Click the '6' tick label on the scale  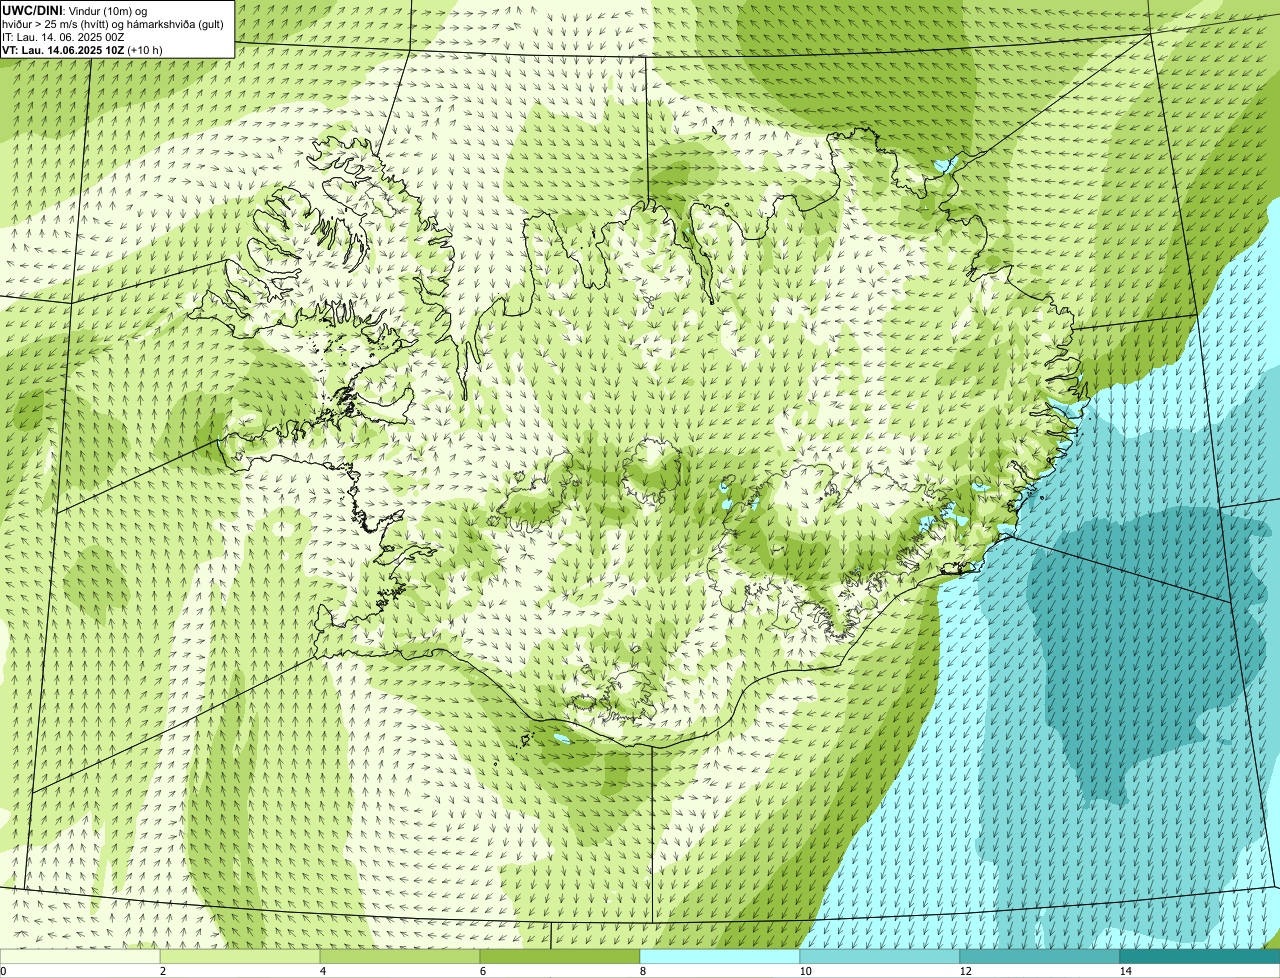482,971
